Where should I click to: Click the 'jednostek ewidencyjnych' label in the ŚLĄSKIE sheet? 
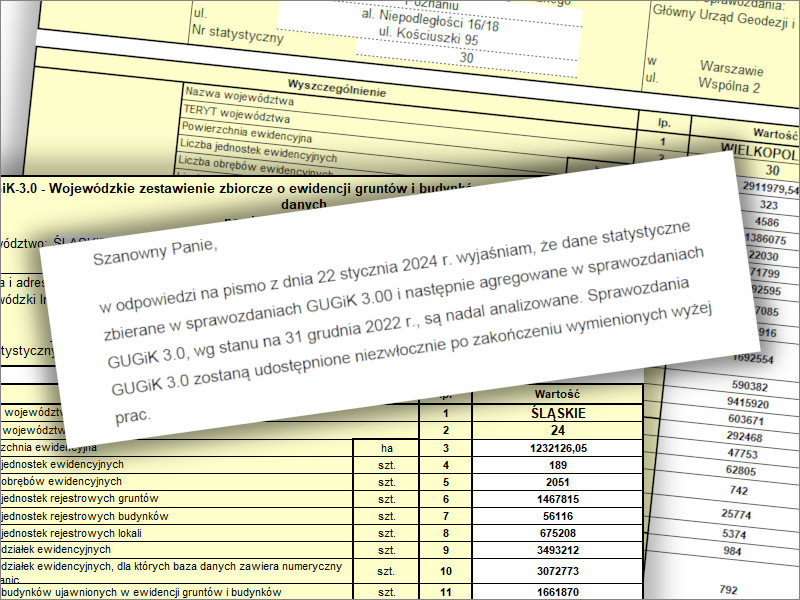(62, 464)
